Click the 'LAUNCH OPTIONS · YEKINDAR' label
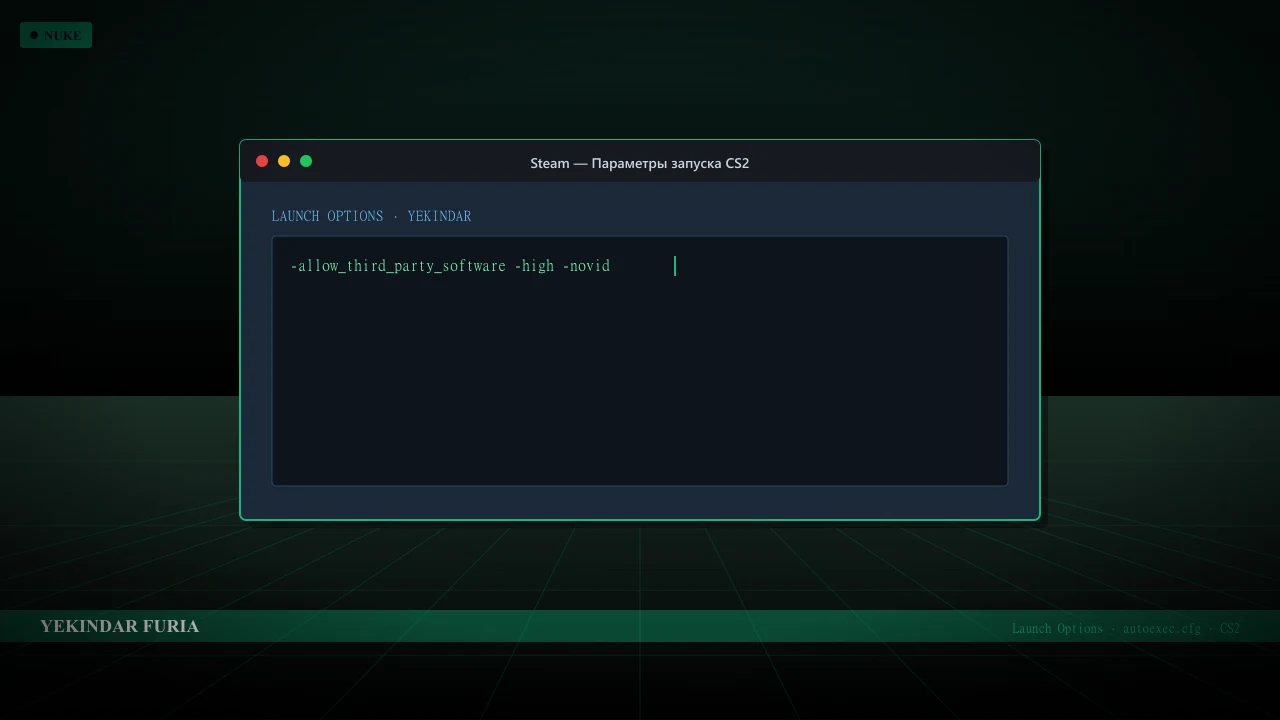The width and height of the screenshot is (1280, 720). 371,216
